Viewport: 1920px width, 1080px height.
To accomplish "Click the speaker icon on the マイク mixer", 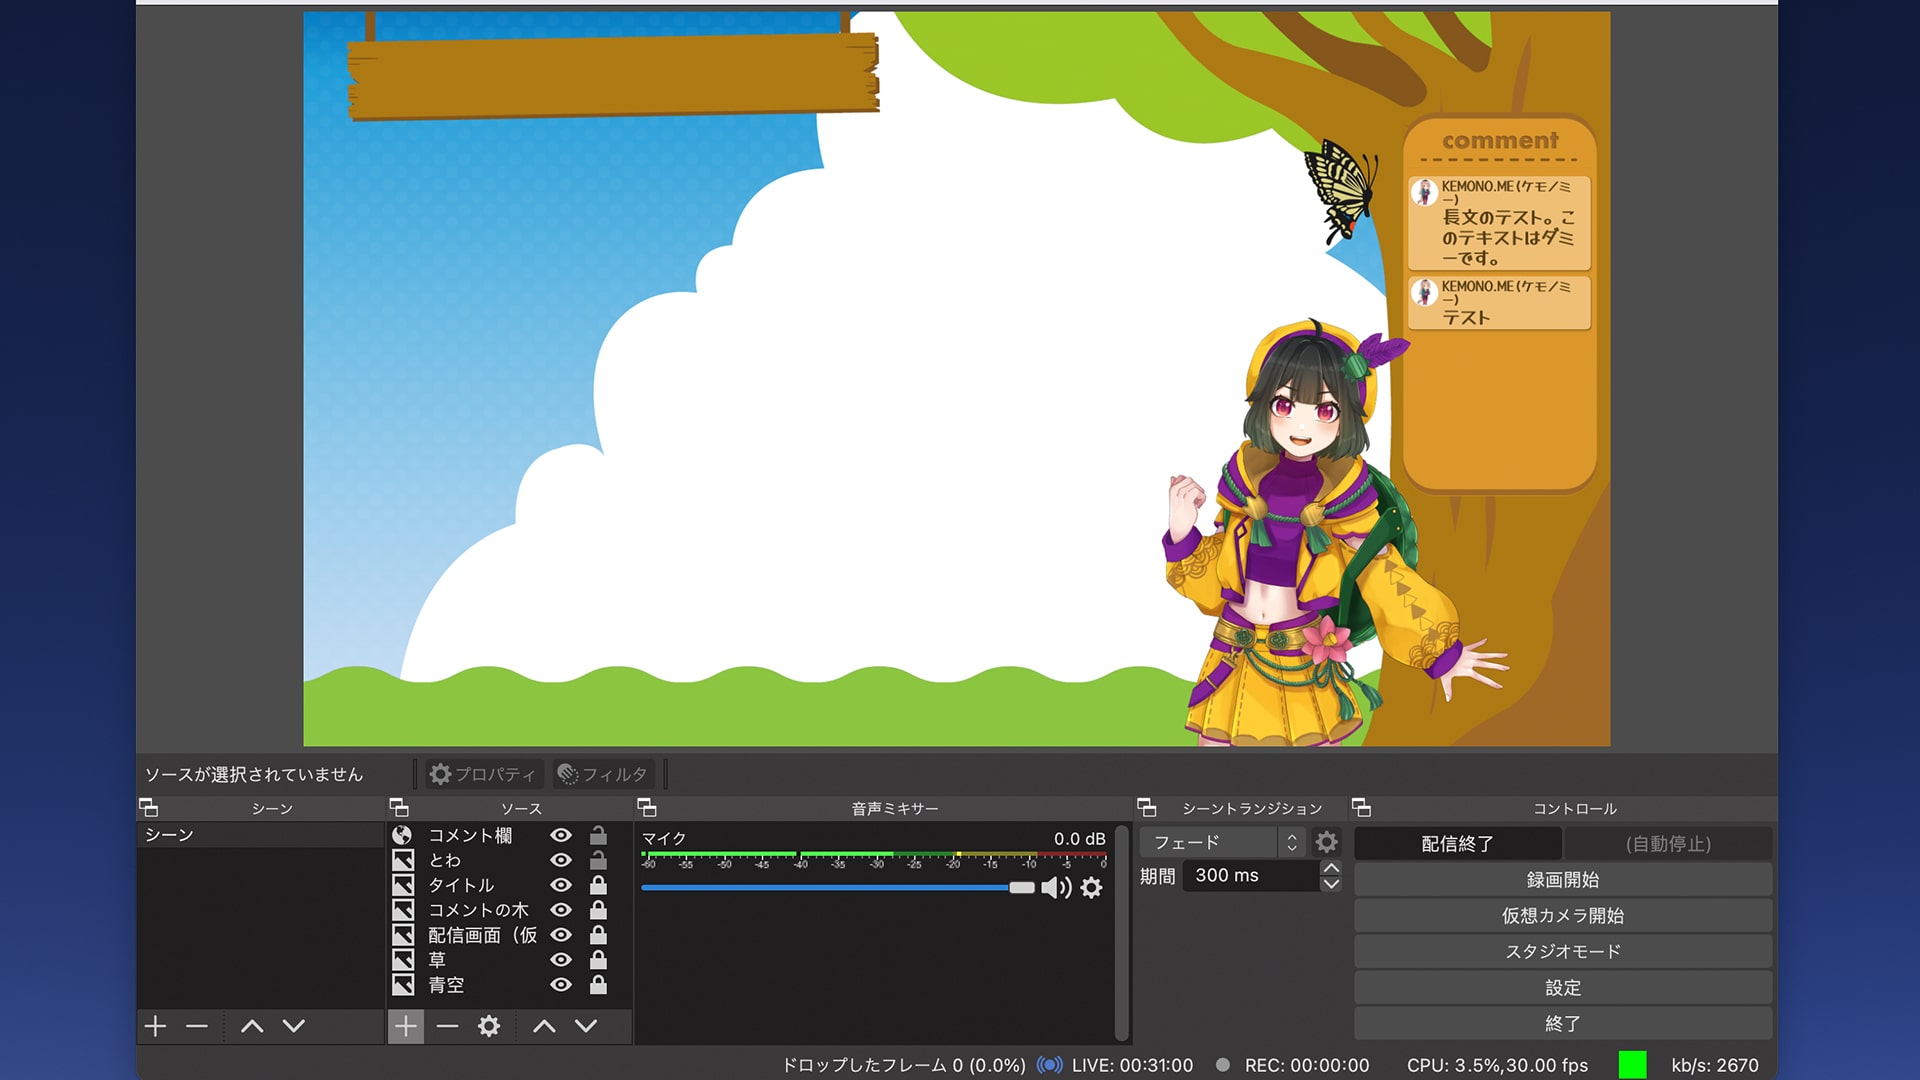I will click(x=1057, y=887).
